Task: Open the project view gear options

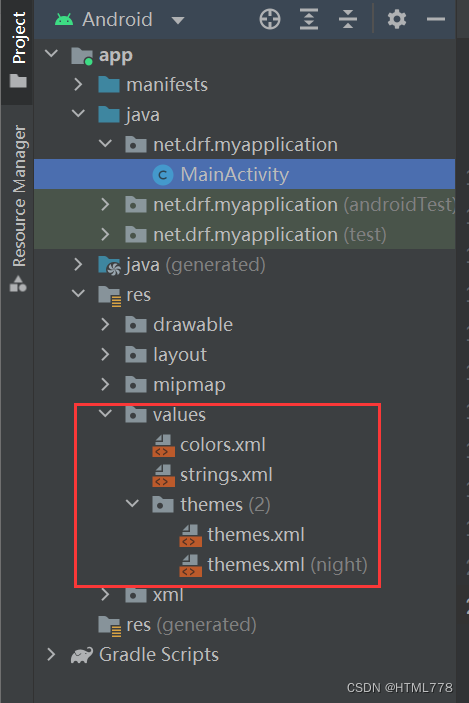Action: (x=396, y=20)
